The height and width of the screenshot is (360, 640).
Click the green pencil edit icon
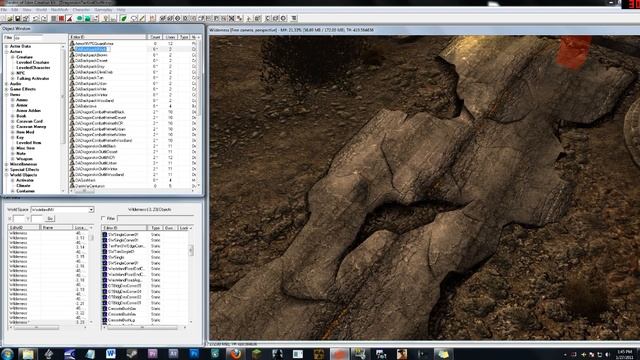pyautogui.click(x=142, y=18)
